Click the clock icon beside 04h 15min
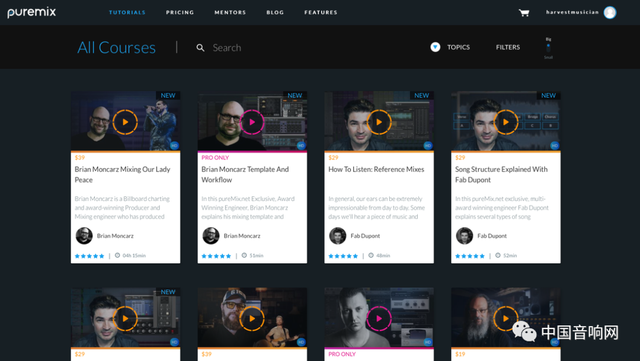The image size is (640, 361). point(117,255)
